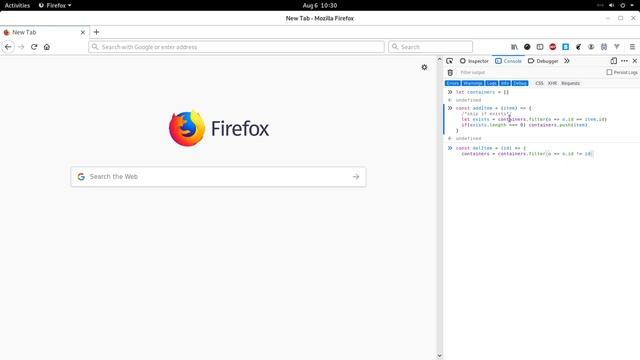640x360 pixels.
Task: Click the 'let containers = []' console entry
Action: tap(482, 92)
